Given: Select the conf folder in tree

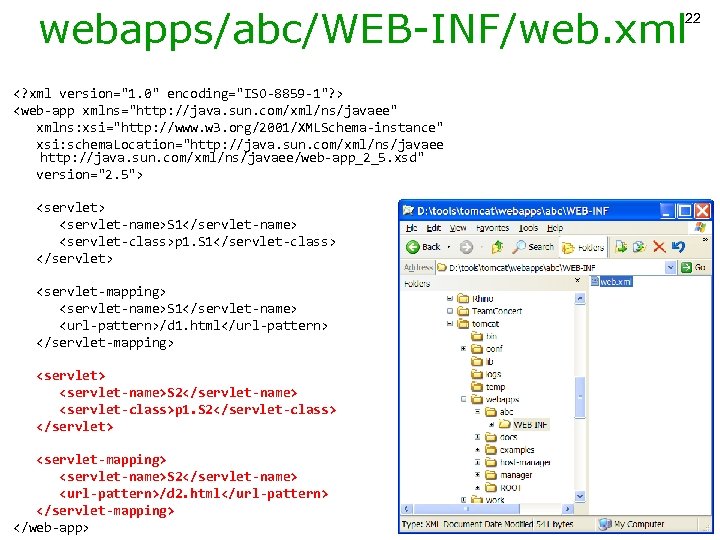Looking at the screenshot, I should click(x=487, y=349).
